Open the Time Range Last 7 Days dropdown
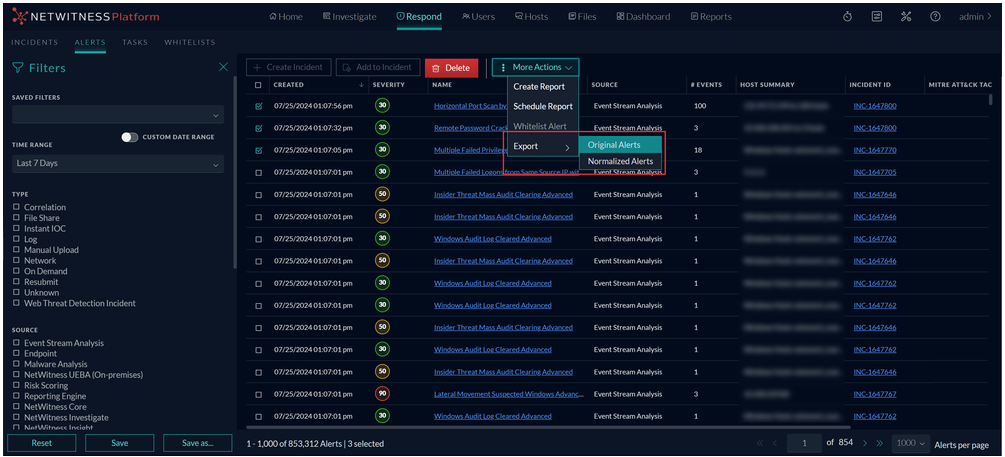This screenshot has height=457, width=1005. [118, 163]
